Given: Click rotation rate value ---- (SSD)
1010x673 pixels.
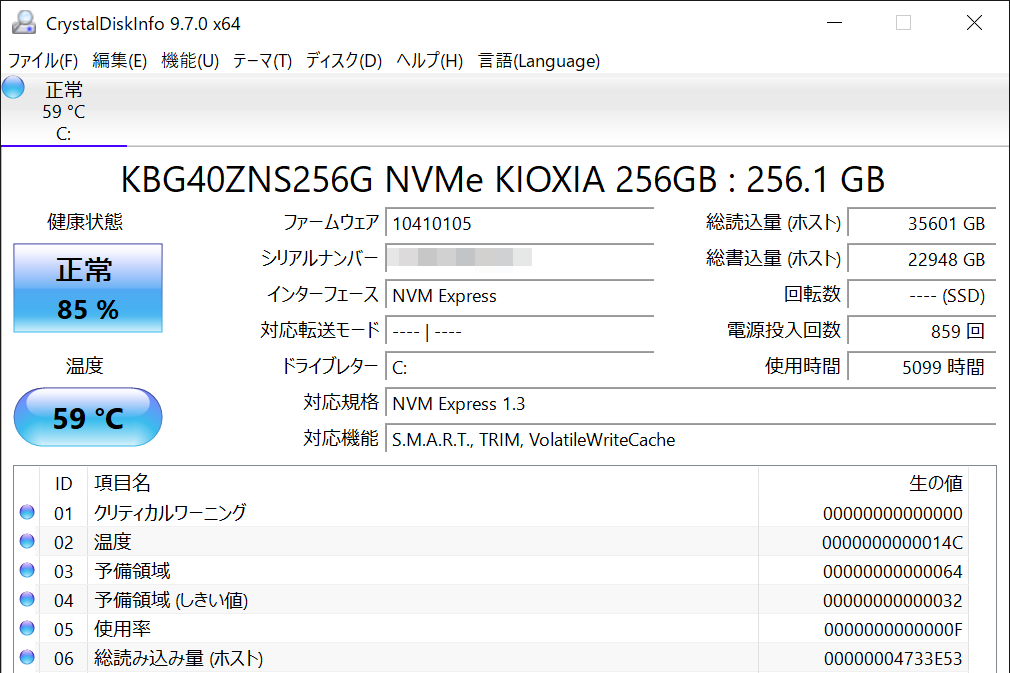Looking at the screenshot, I should (922, 296).
